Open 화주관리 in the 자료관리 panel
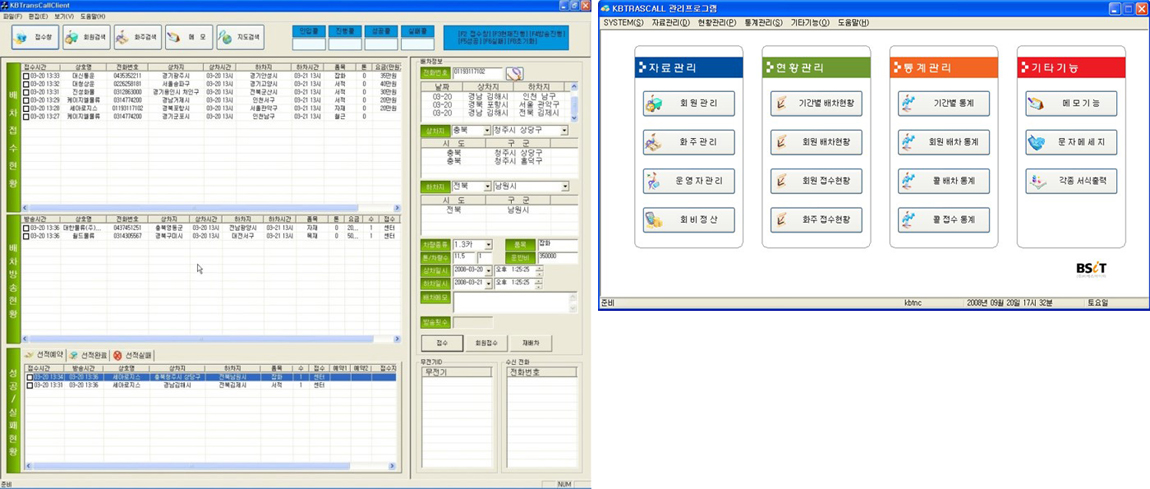This screenshot has width=1150, height=489. point(689,142)
